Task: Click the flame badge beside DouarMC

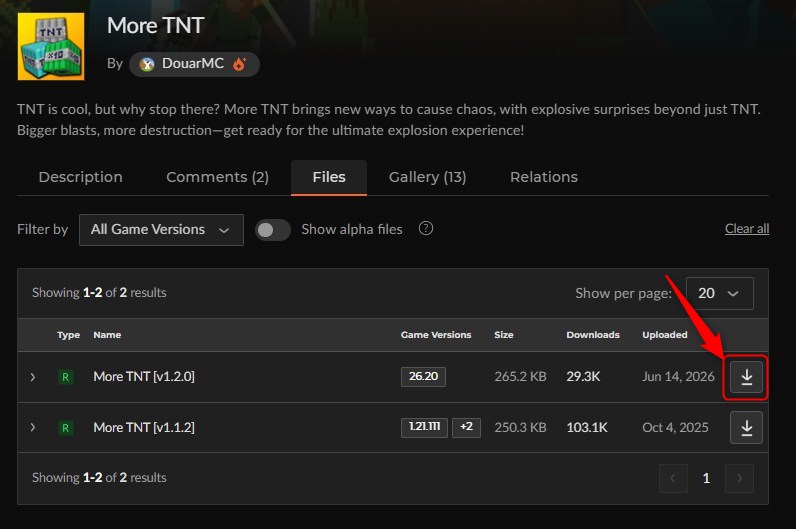Action: [x=239, y=64]
